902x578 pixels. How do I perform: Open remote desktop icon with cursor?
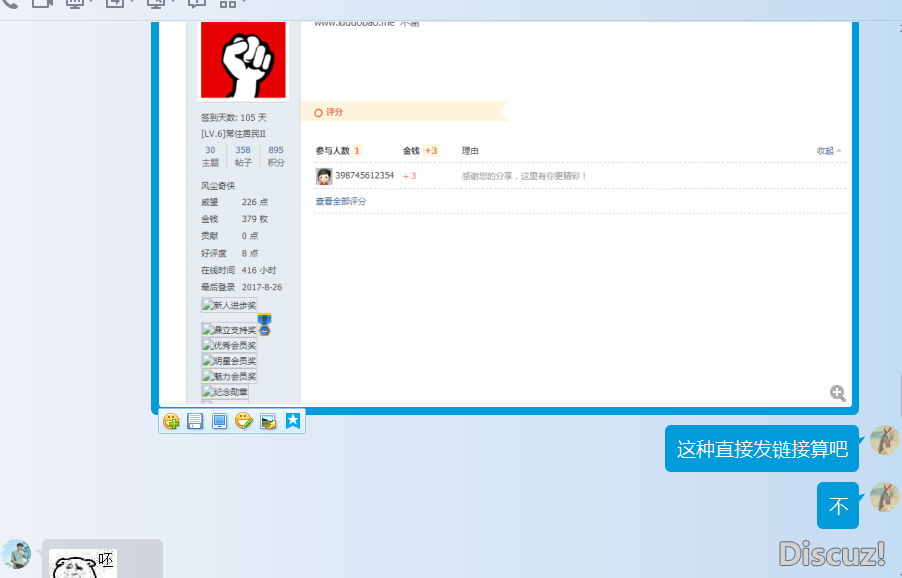tap(156, 3)
